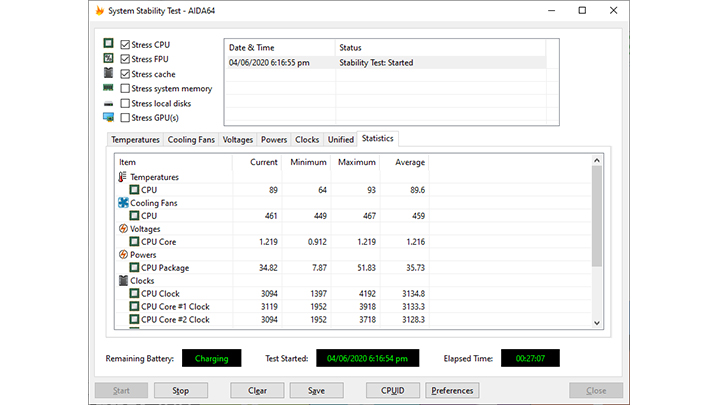This screenshot has width=720, height=405.
Task: Click the blue fan icon beside Cooling Fans
Action: tap(123, 202)
